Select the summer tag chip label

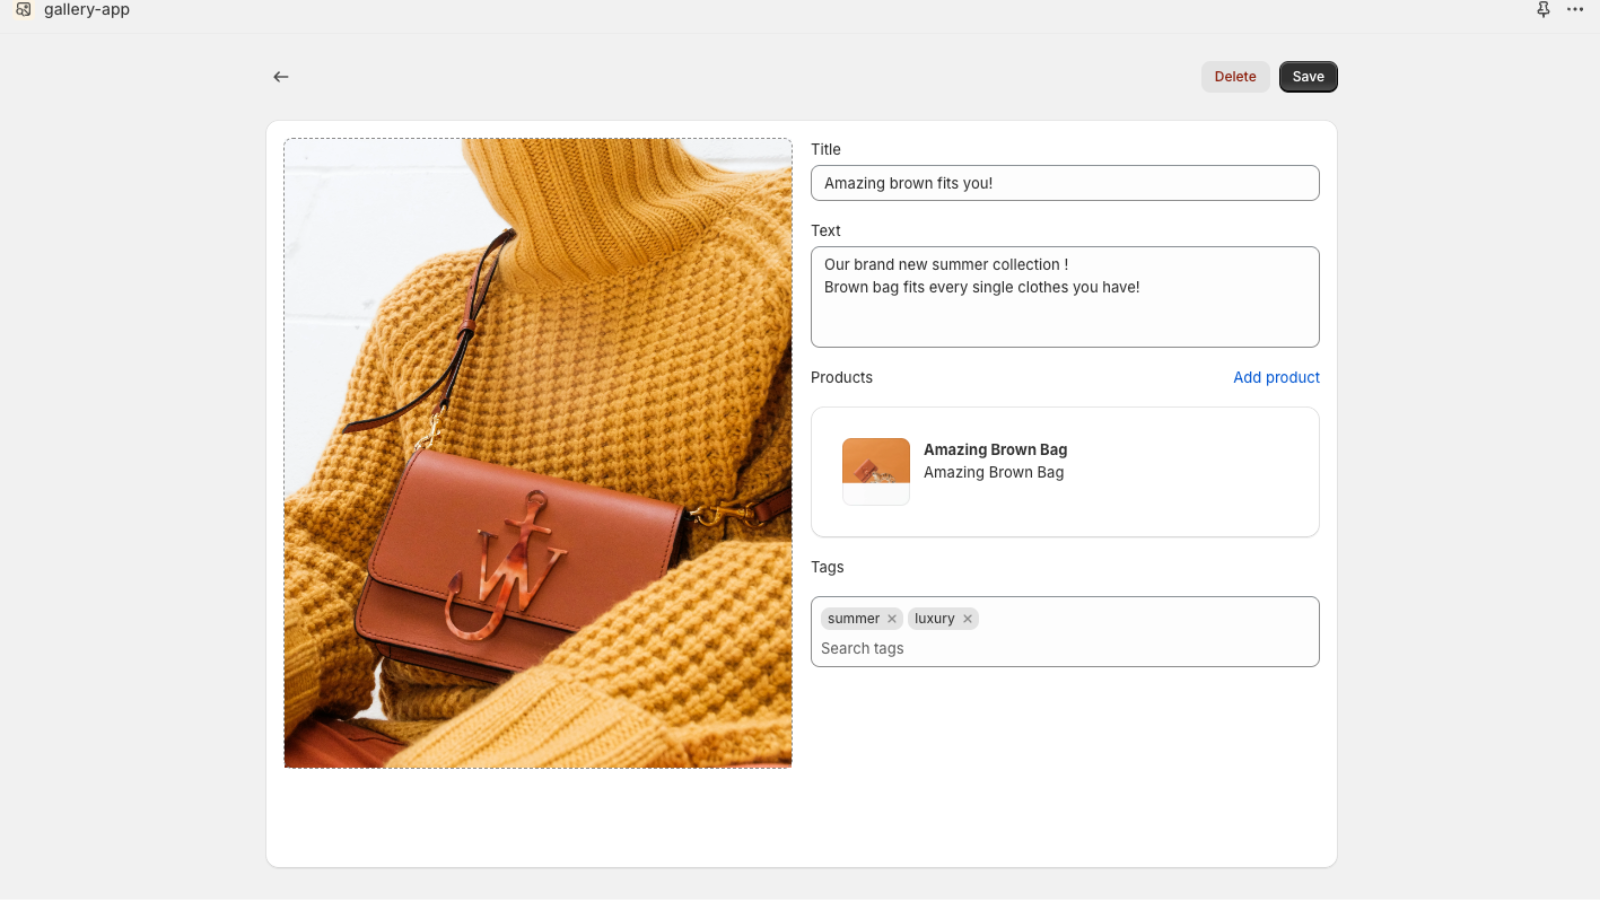click(x=853, y=619)
